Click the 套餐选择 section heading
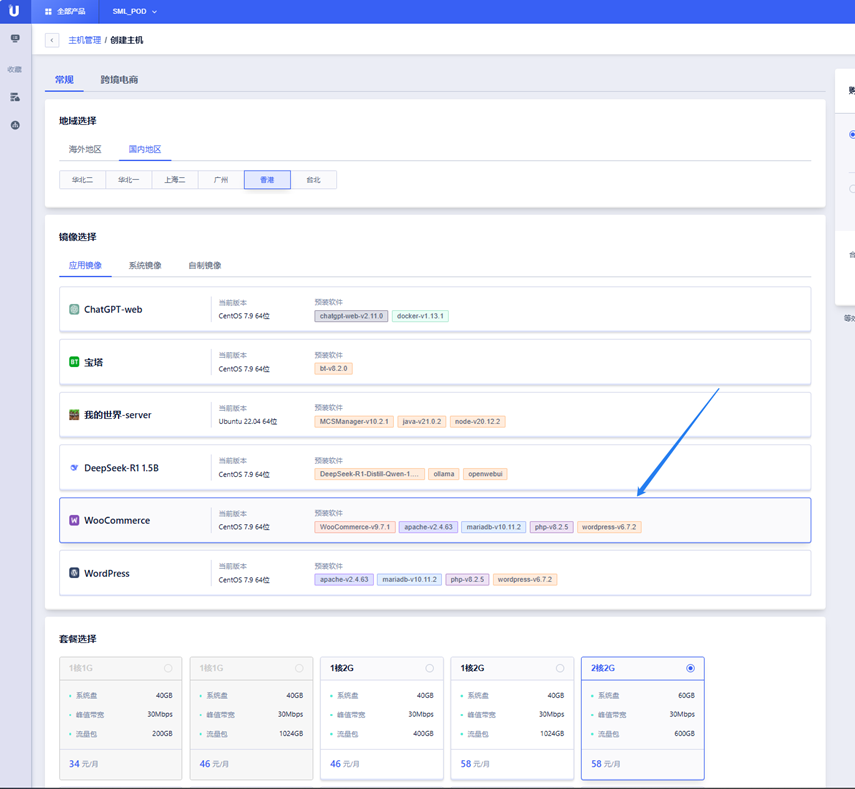855x789 pixels. click(78, 639)
